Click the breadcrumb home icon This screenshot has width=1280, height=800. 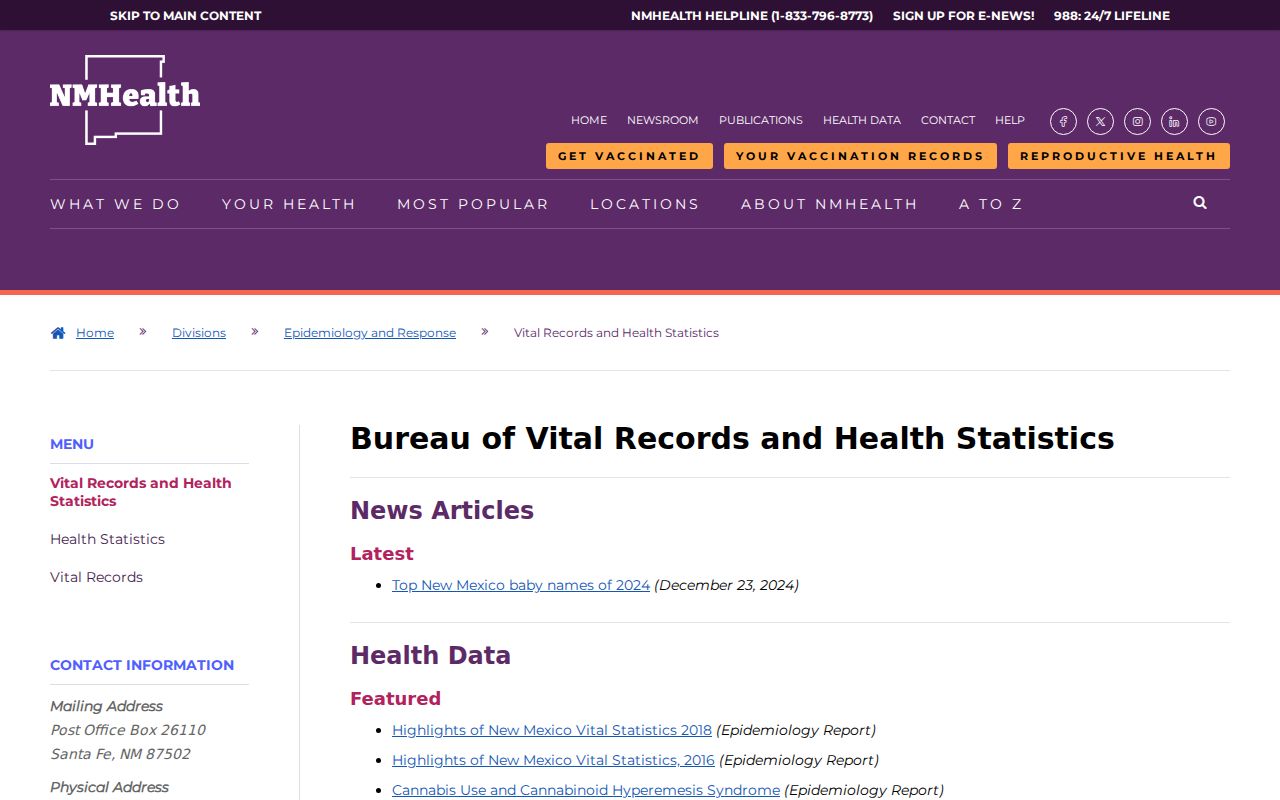pos(58,333)
